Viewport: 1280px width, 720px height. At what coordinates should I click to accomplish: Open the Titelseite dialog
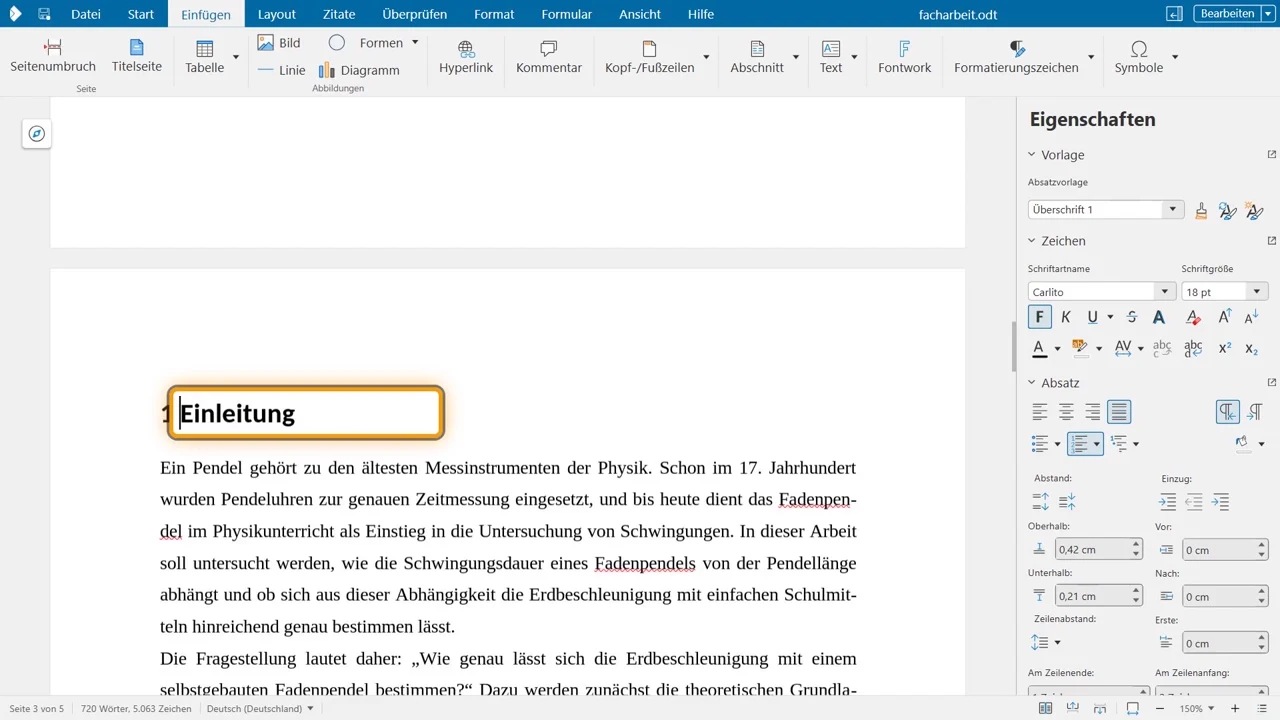[x=137, y=57]
